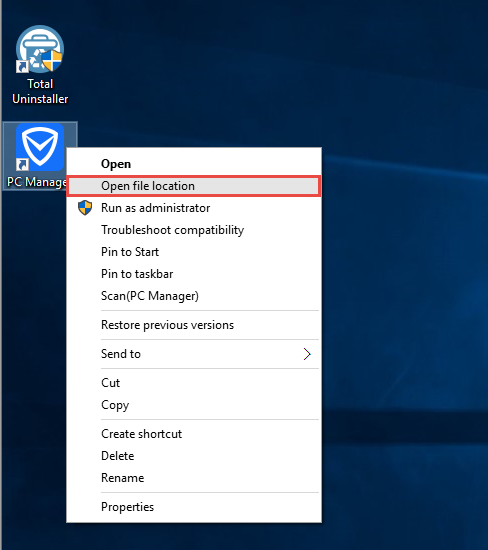Choose Create shortcut
This screenshot has height=550, width=488.
[194, 434]
